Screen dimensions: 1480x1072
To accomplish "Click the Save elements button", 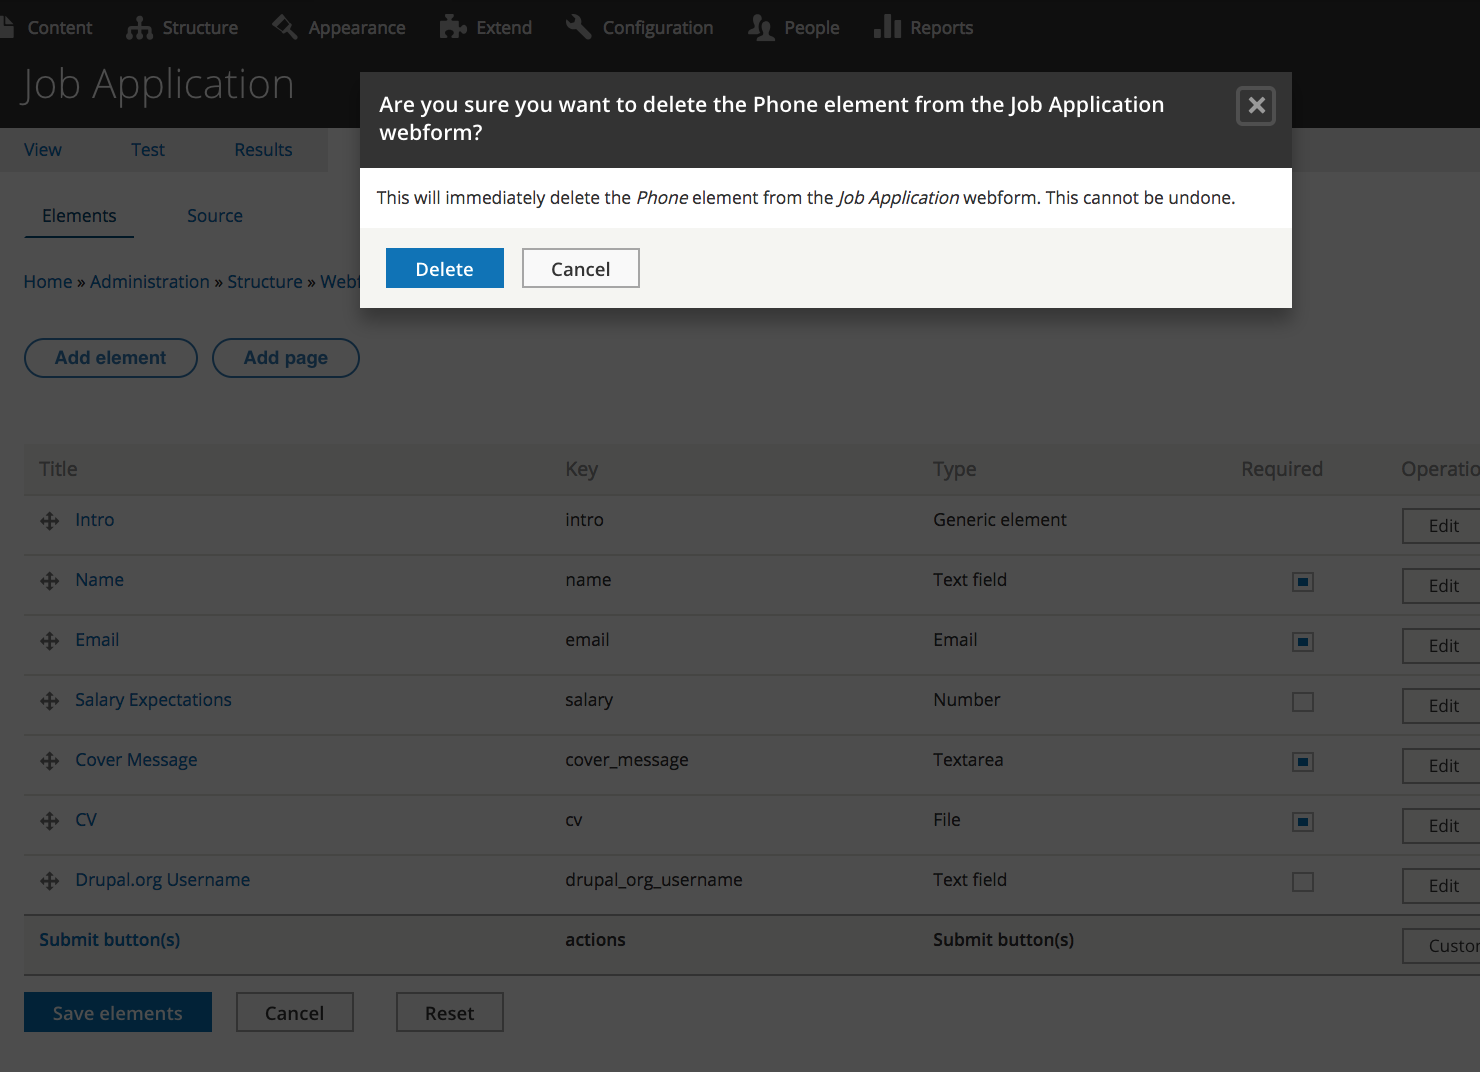I will pos(117,1012).
